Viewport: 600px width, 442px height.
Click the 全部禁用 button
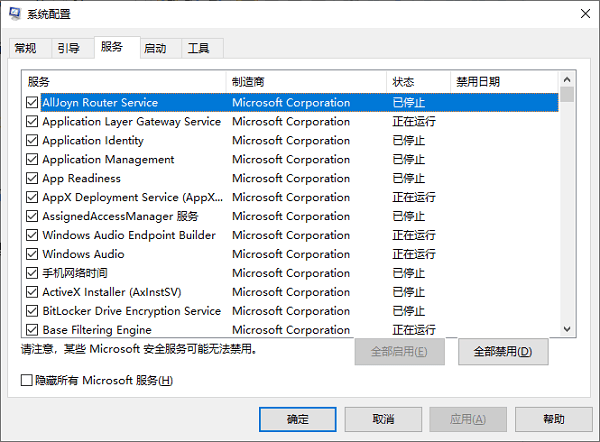pyautogui.click(x=503, y=352)
